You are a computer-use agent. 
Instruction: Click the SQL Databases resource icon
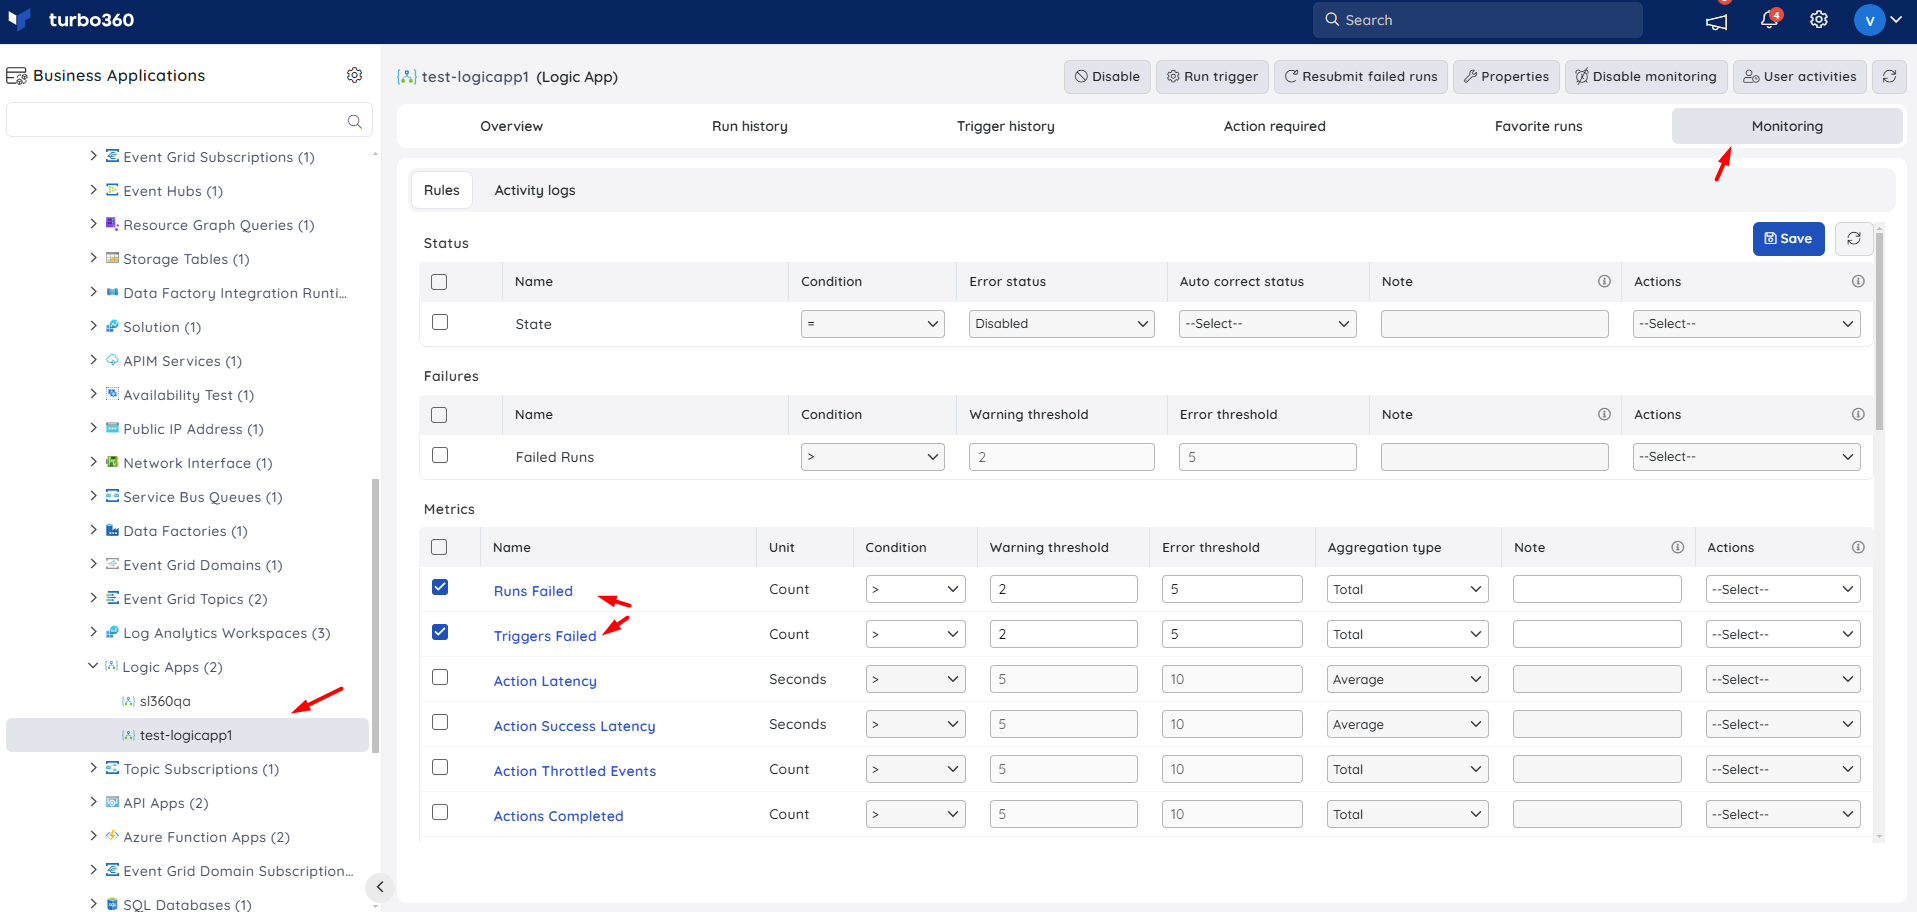coord(112,904)
